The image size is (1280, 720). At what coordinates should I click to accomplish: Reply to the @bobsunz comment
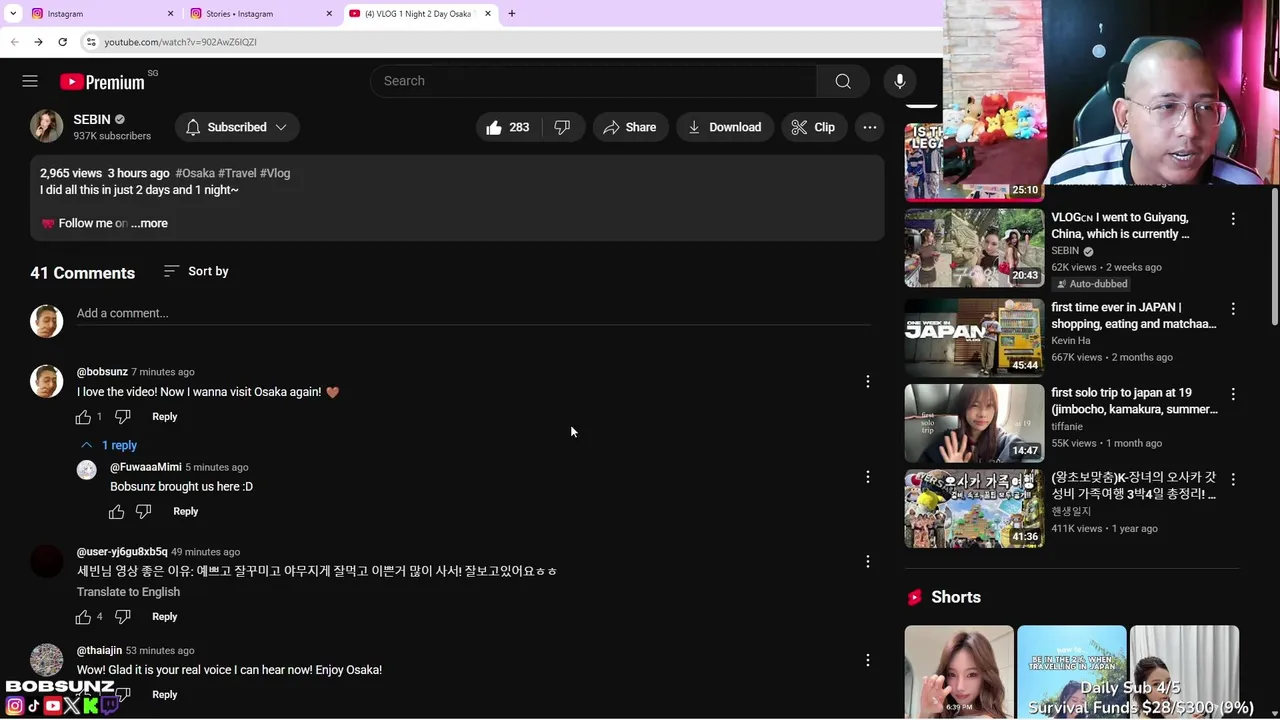pos(164,417)
